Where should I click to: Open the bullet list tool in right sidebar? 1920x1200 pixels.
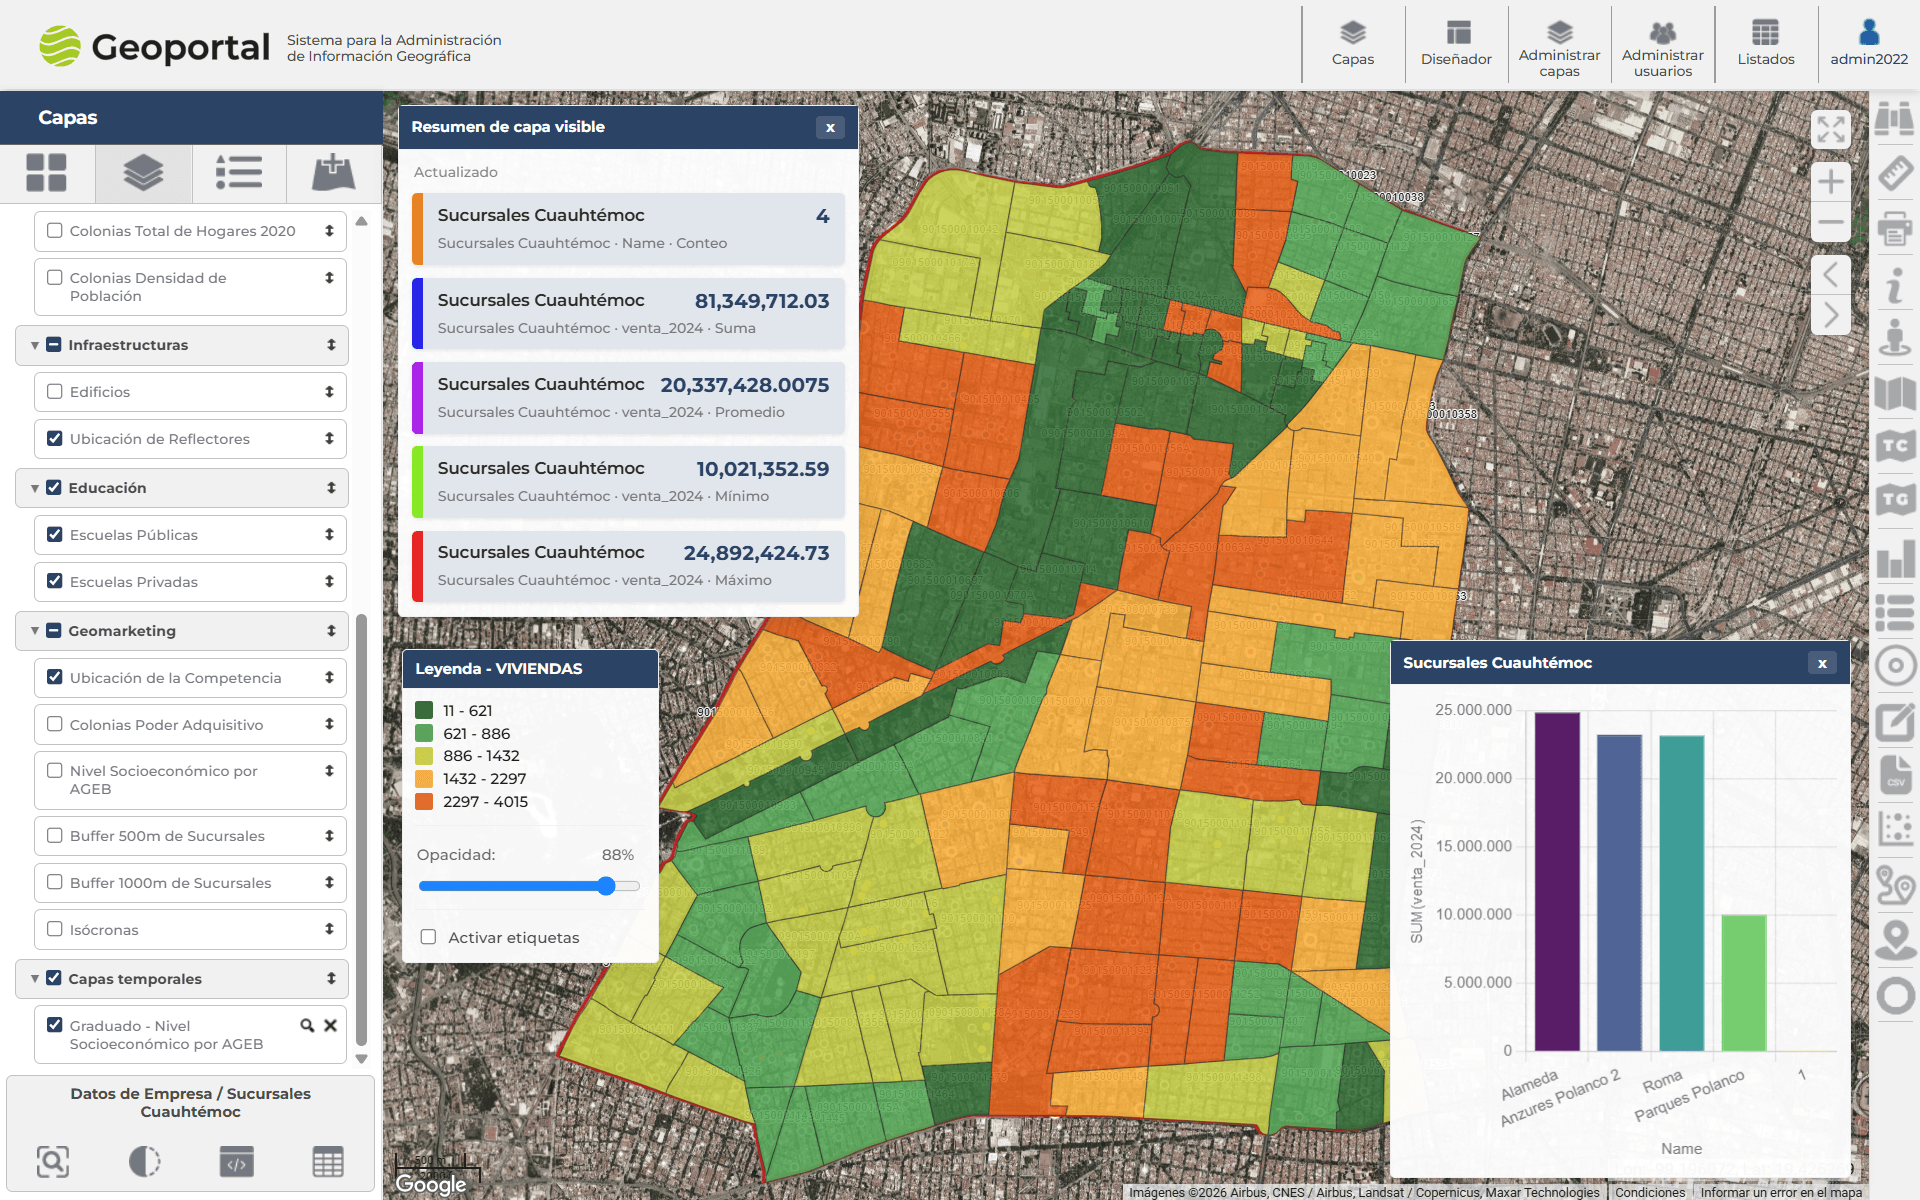coord(1894,612)
